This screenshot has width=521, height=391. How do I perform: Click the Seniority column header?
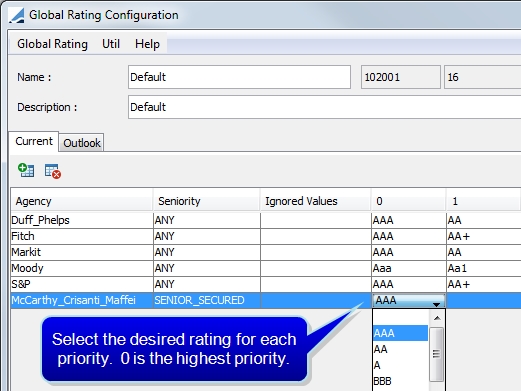pos(206,201)
